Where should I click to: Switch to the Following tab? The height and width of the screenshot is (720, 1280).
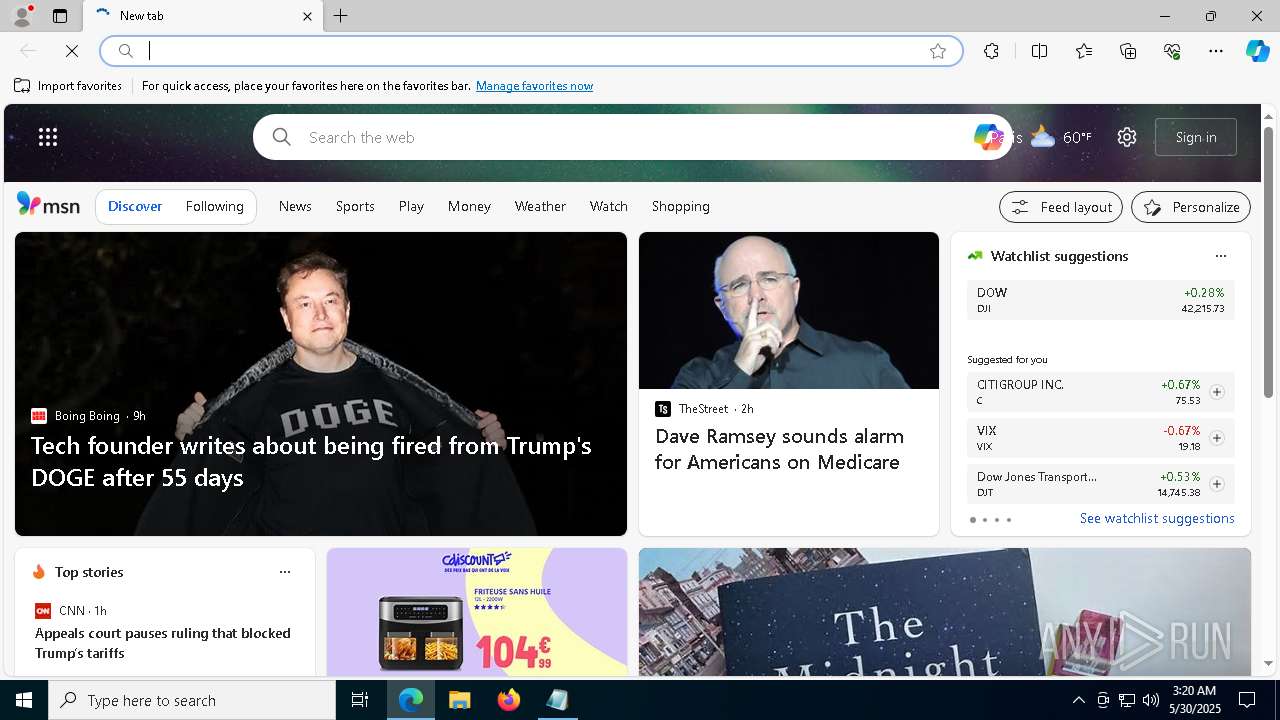point(215,206)
